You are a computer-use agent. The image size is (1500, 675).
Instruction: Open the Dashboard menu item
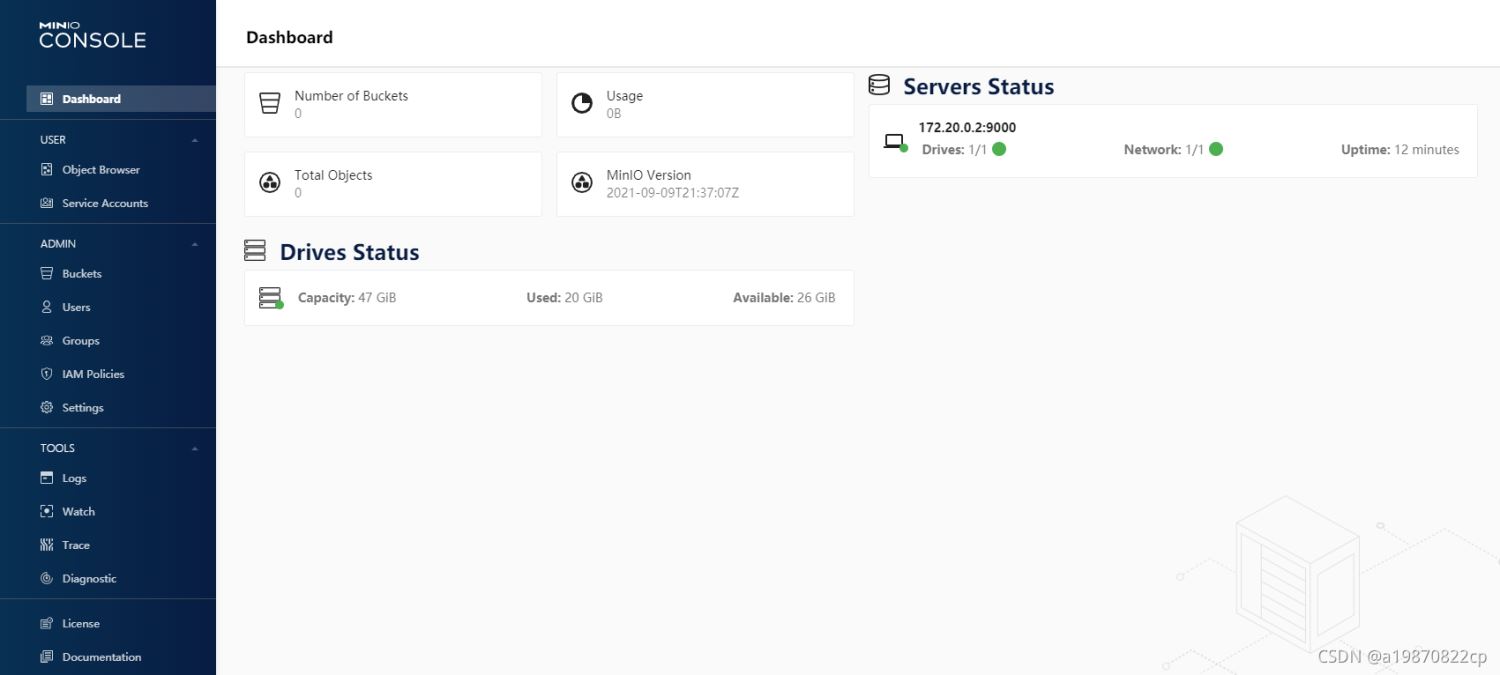coord(121,99)
